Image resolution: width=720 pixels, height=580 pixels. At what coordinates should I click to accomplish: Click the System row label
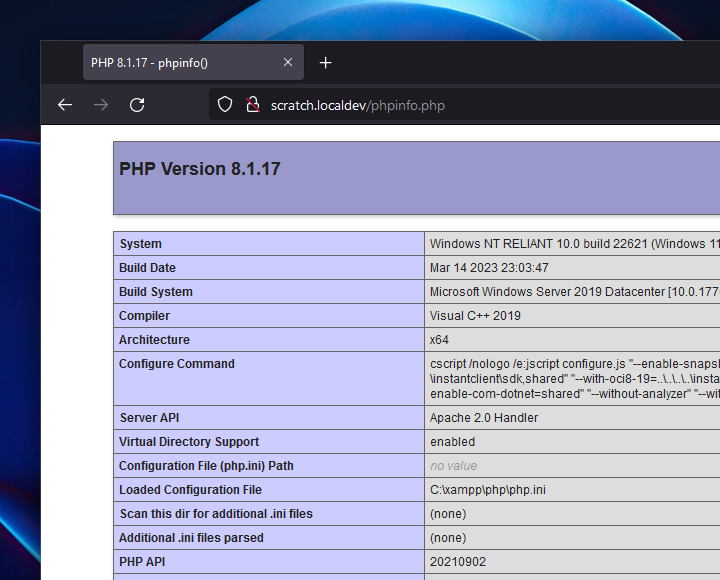point(141,244)
